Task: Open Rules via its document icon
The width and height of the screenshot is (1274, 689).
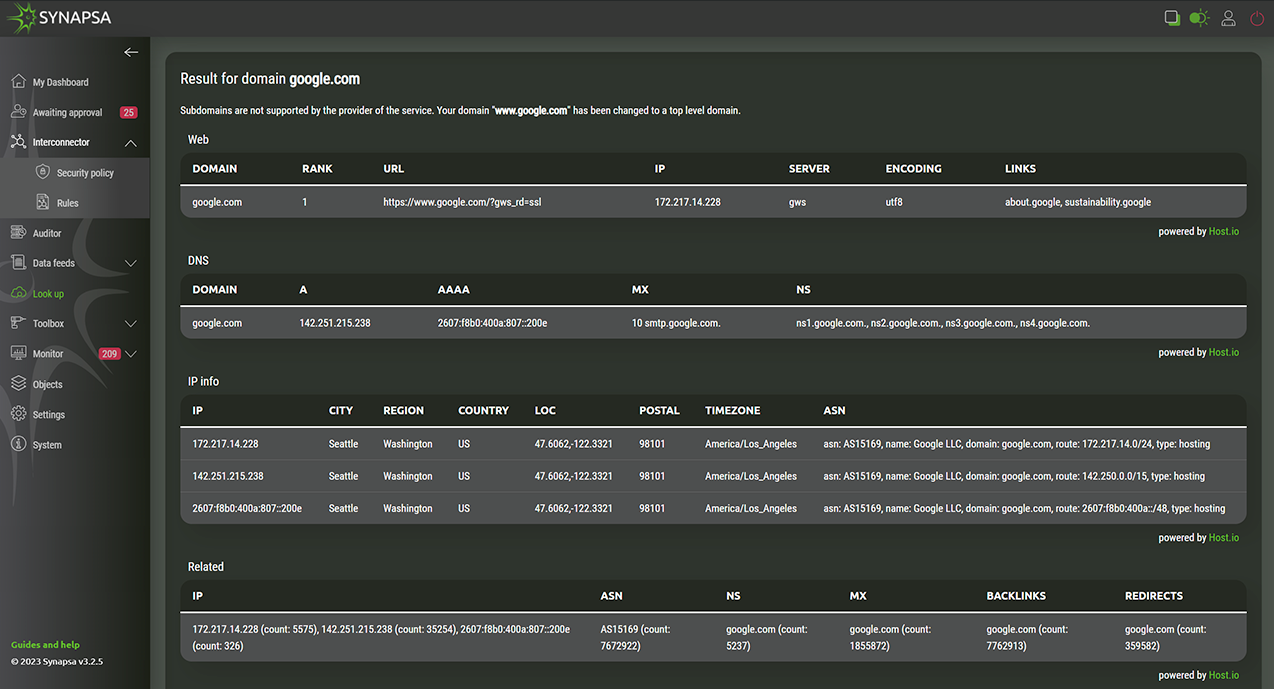Action: [43, 202]
